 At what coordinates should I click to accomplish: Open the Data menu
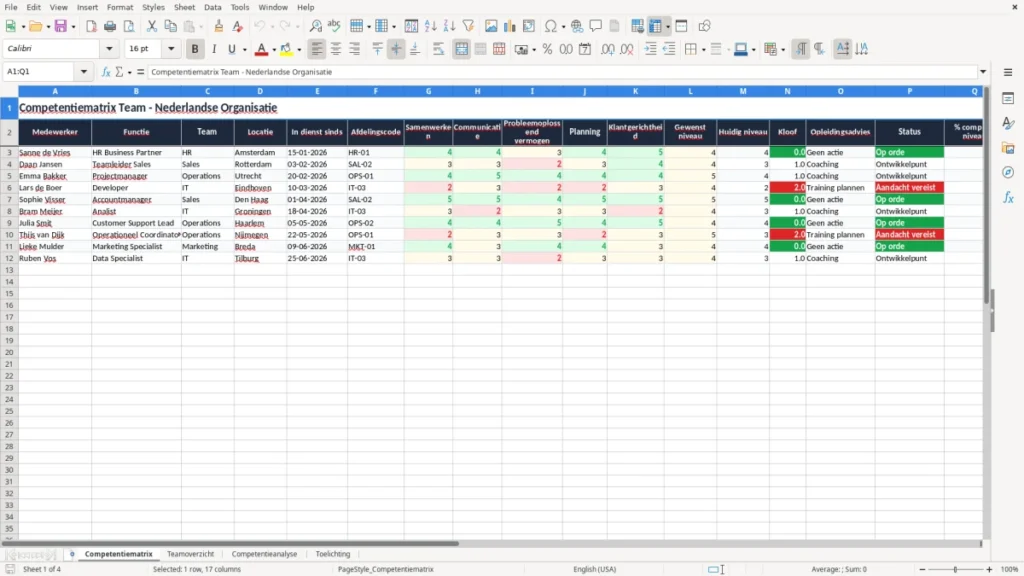[x=212, y=7]
